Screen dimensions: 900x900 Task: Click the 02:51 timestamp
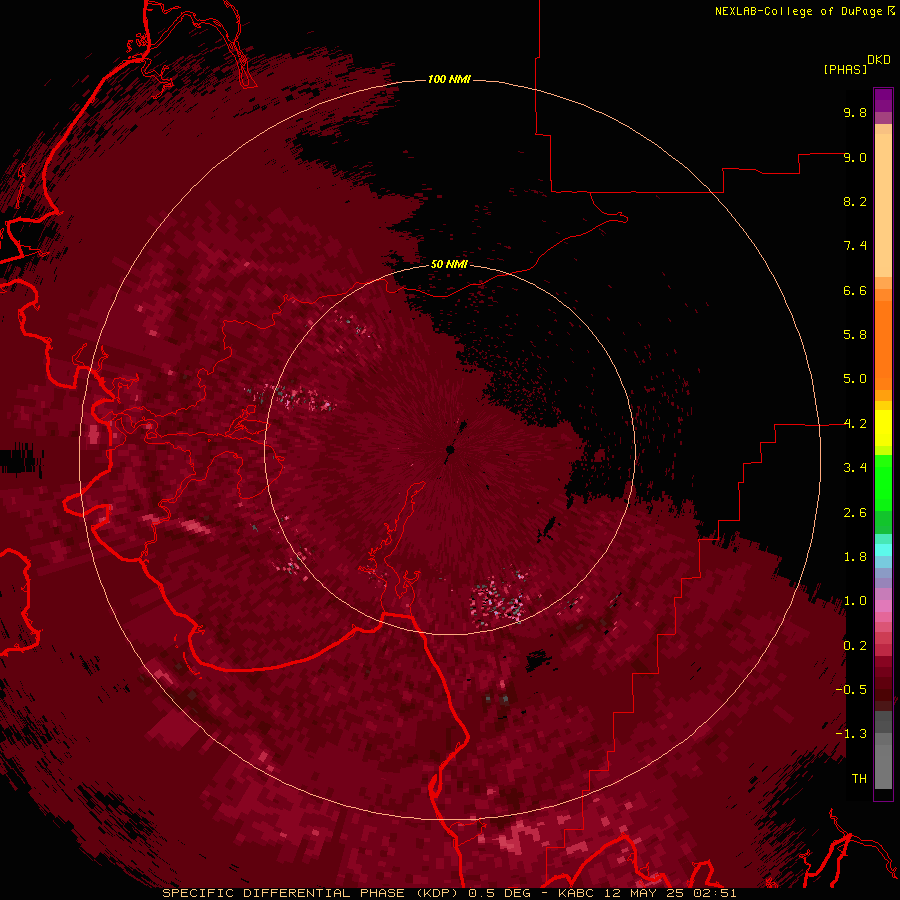coord(715,893)
